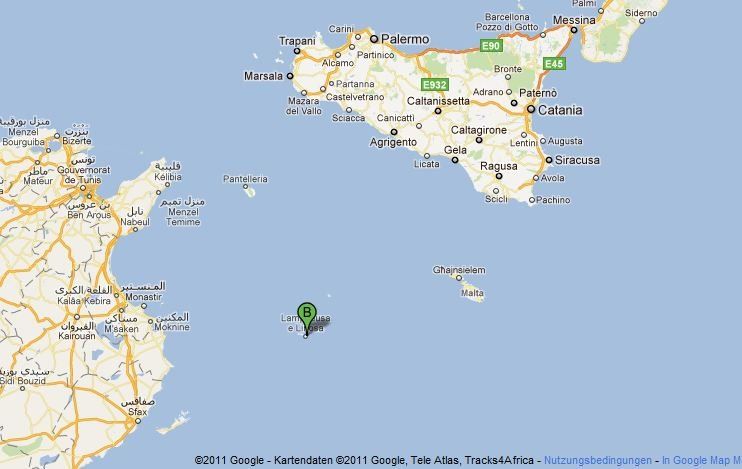
Task: Open the In Google Map link
Action: tap(701, 460)
